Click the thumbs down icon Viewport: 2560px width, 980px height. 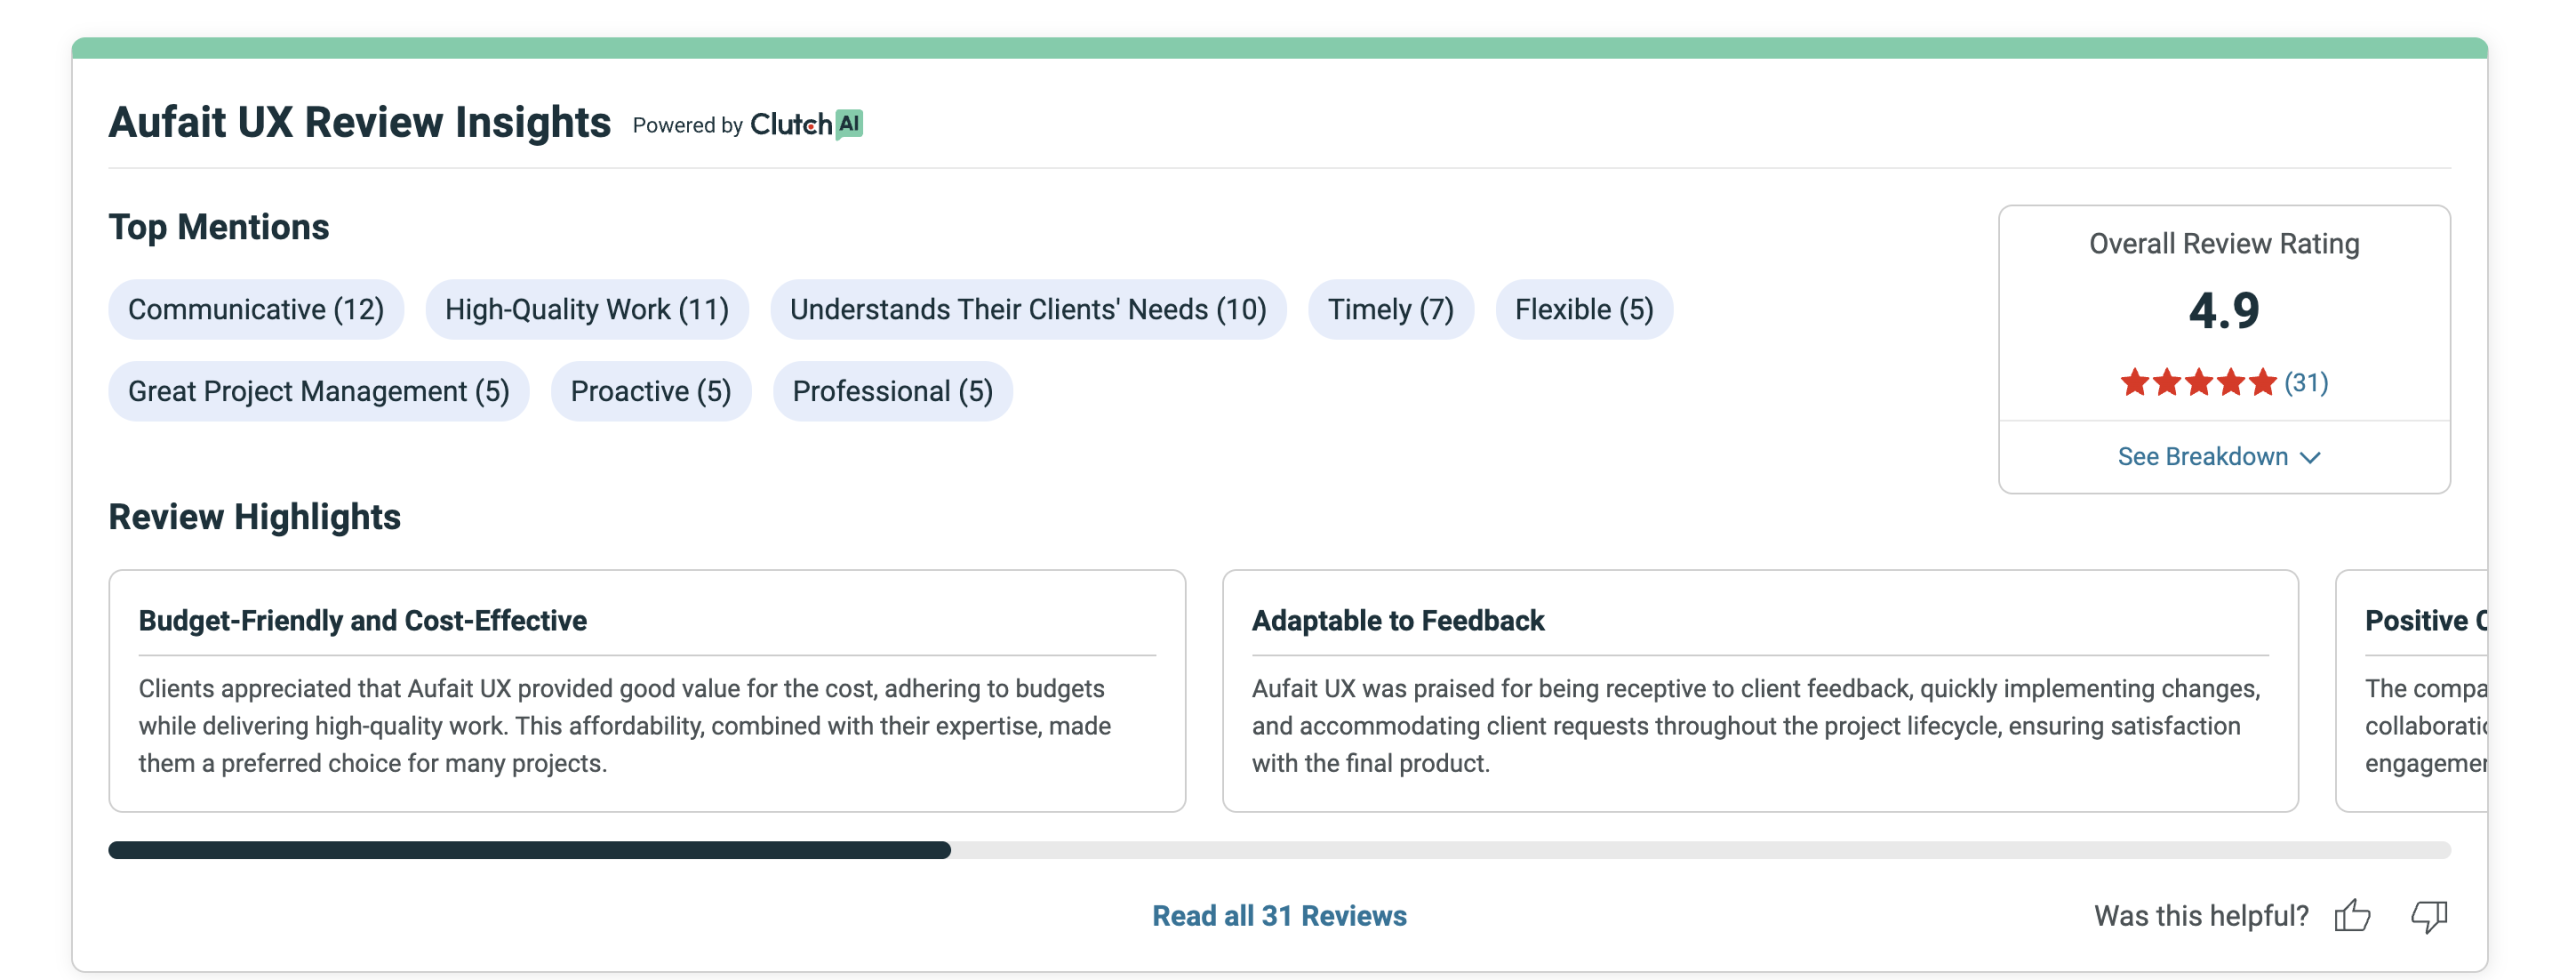2428,915
